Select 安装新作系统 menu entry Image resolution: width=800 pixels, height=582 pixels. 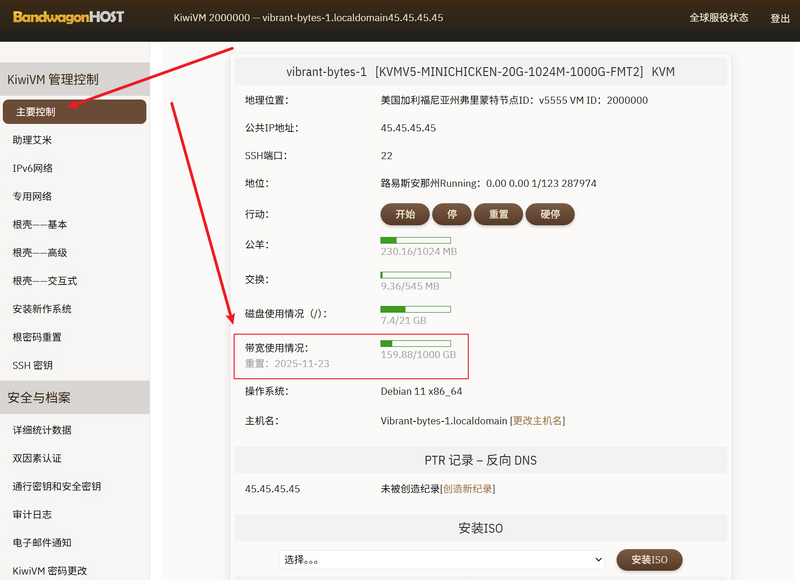point(42,309)
